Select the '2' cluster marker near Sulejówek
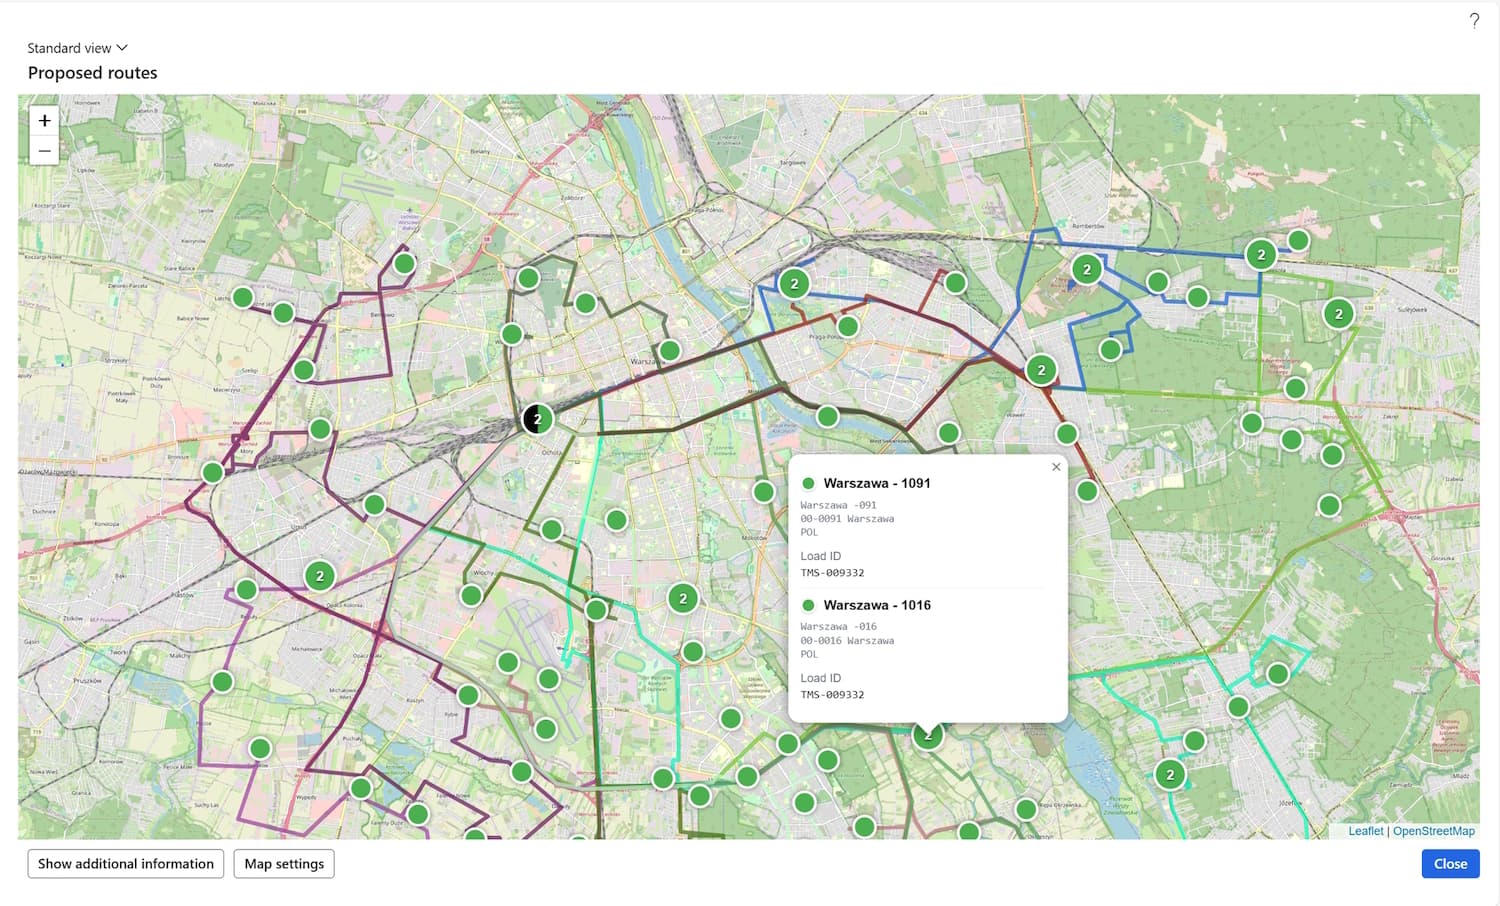The image size is (1500, 906). pyautogui.click(x=1339, y=314)
